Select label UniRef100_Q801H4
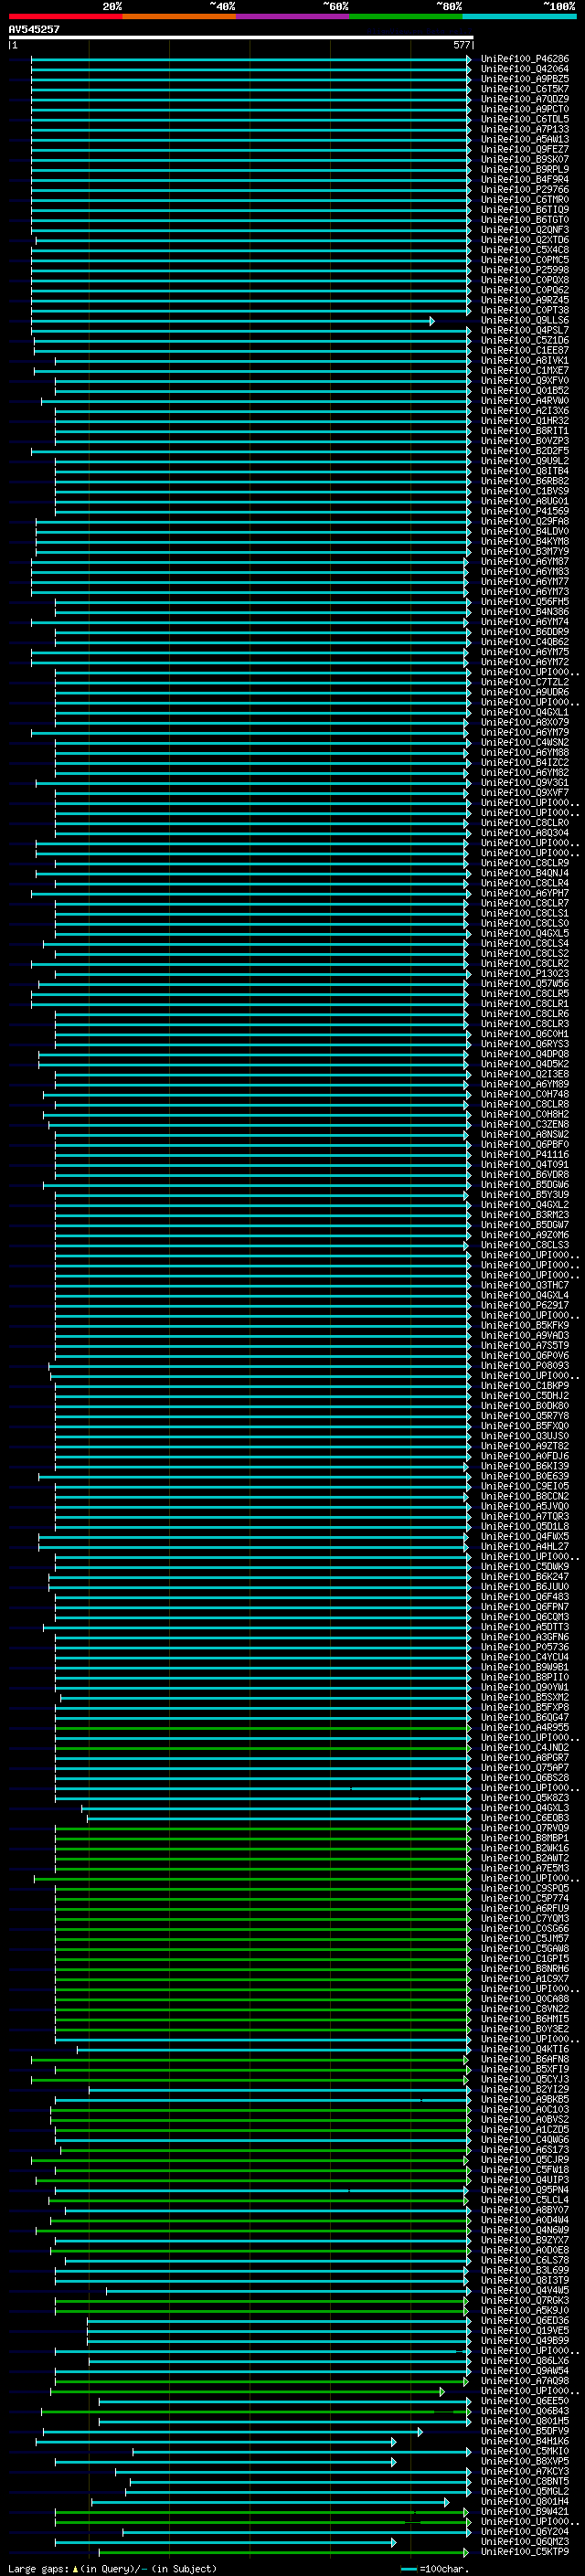585x2576 pixels. pos(525,2501)
